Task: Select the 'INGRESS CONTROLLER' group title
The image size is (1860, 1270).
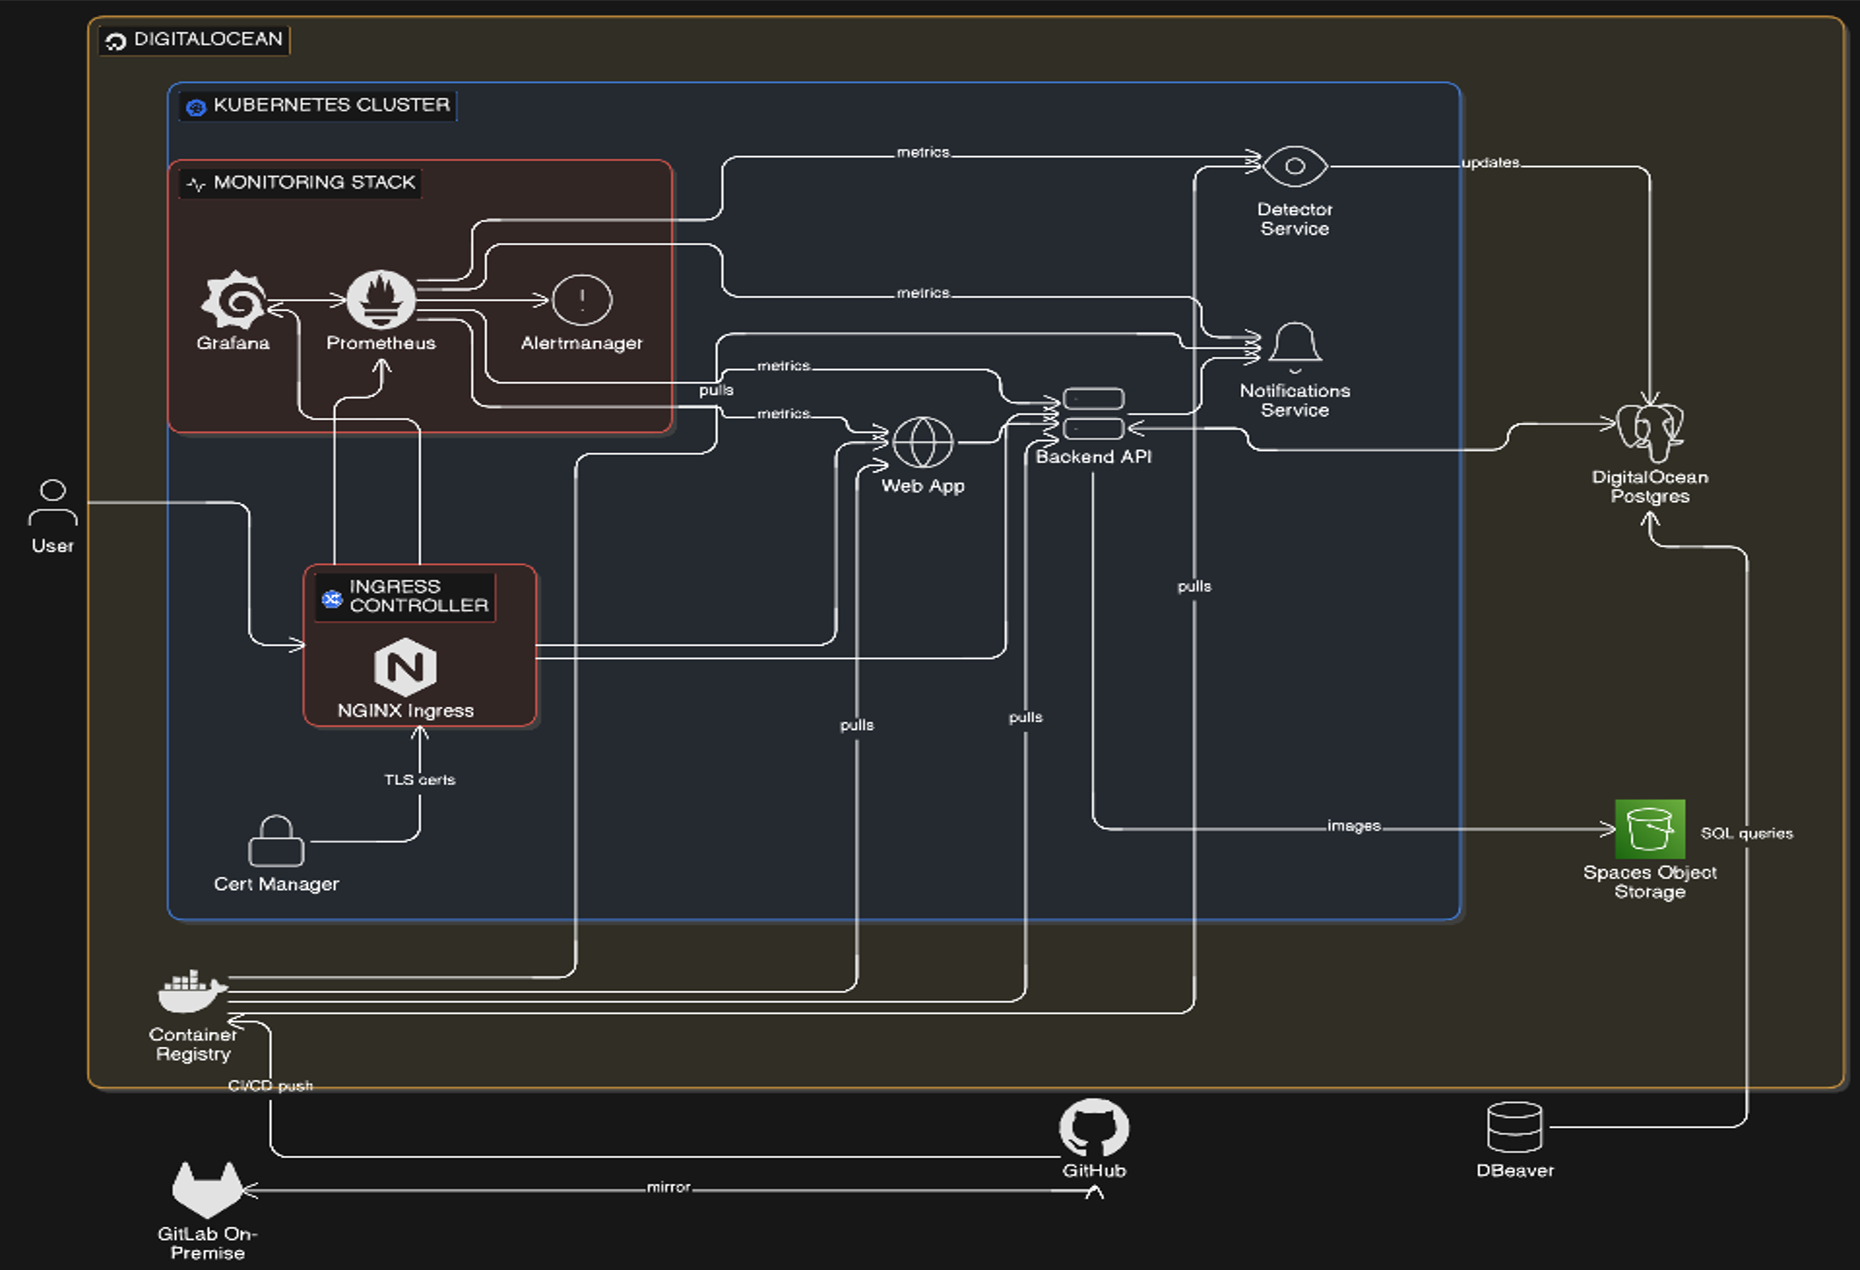Action: pyautogui.click(x=419, y=596)
